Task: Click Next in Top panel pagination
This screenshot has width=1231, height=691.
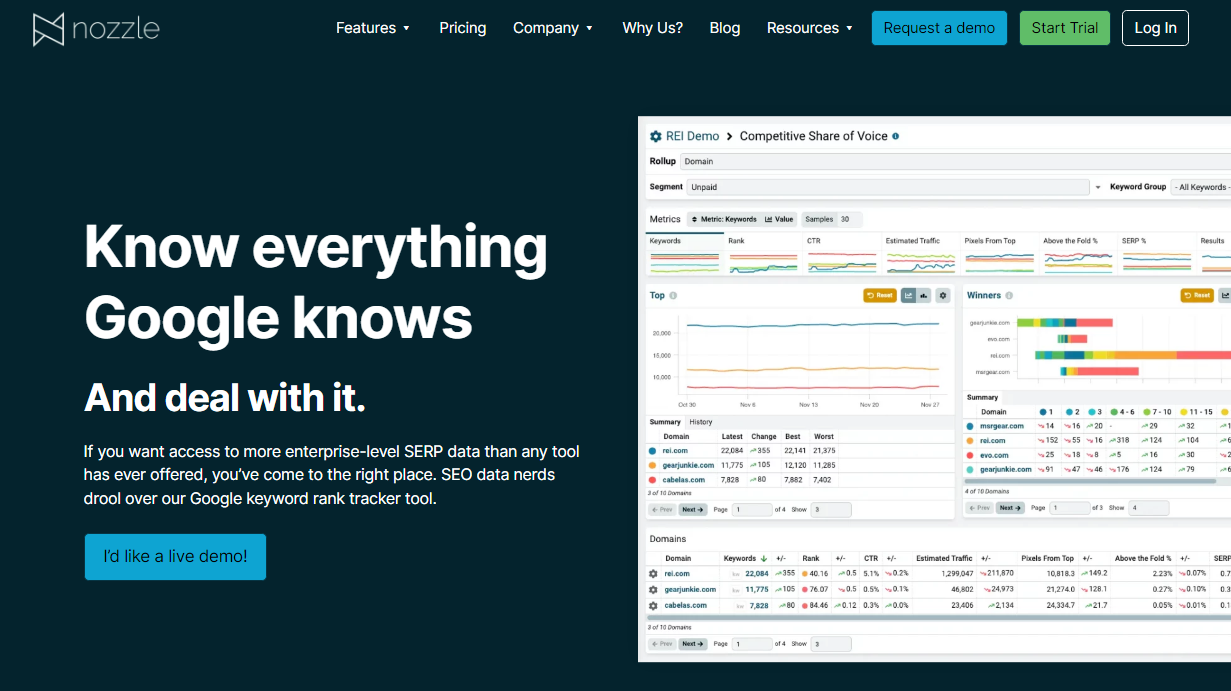Action: coord(693,509)
